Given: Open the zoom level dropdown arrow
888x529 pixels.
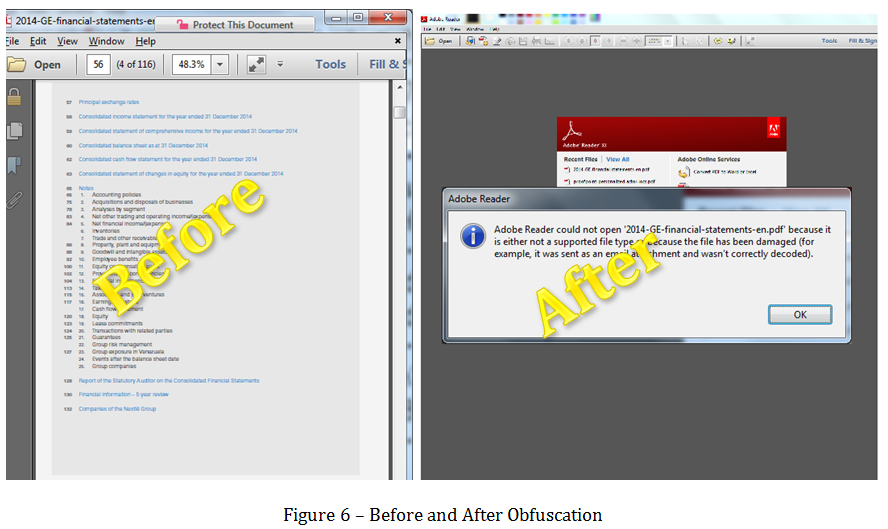Looking at the screenshot, I should (x=220, y=65).
